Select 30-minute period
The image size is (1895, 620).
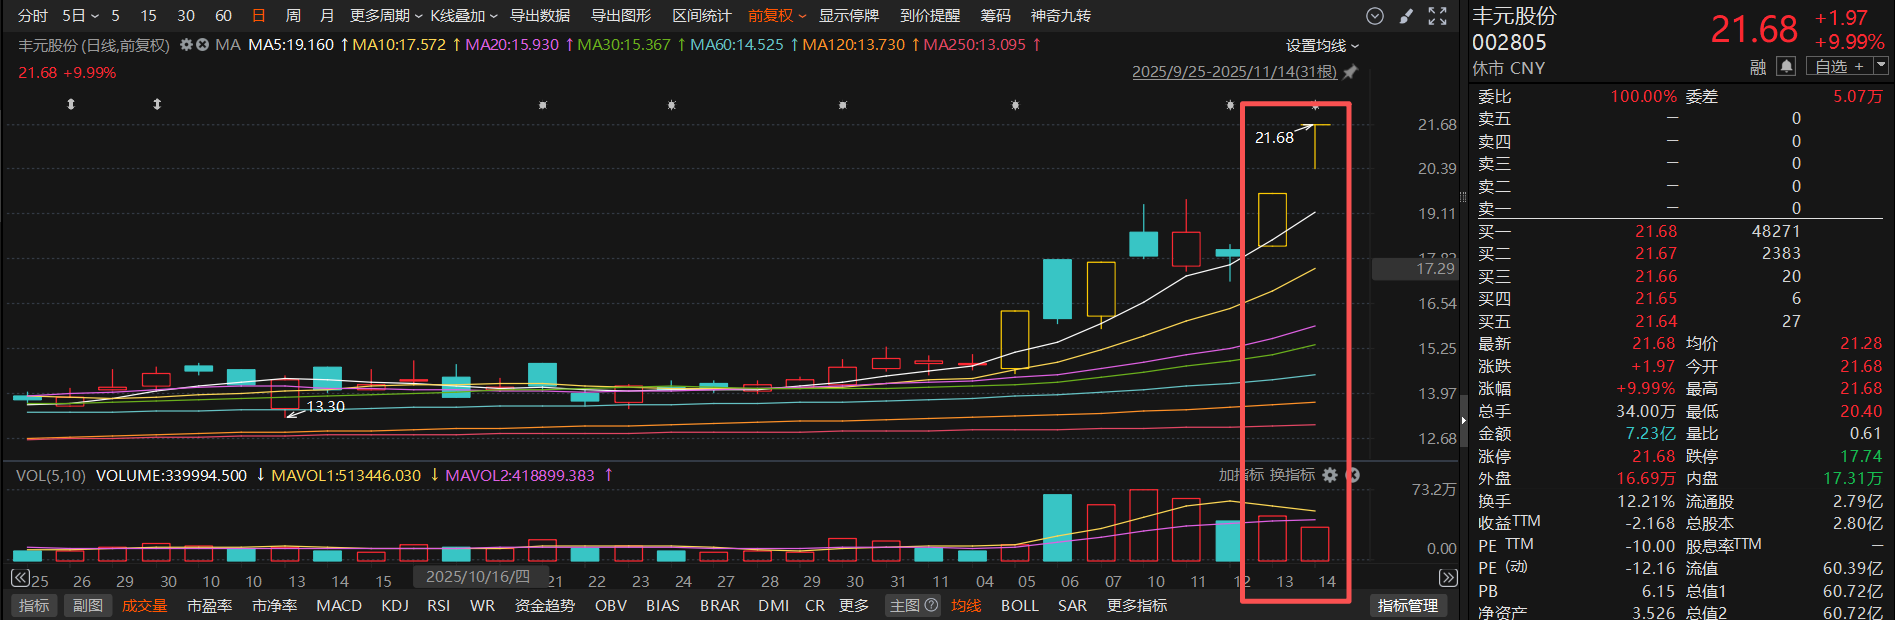pos(186,16)
